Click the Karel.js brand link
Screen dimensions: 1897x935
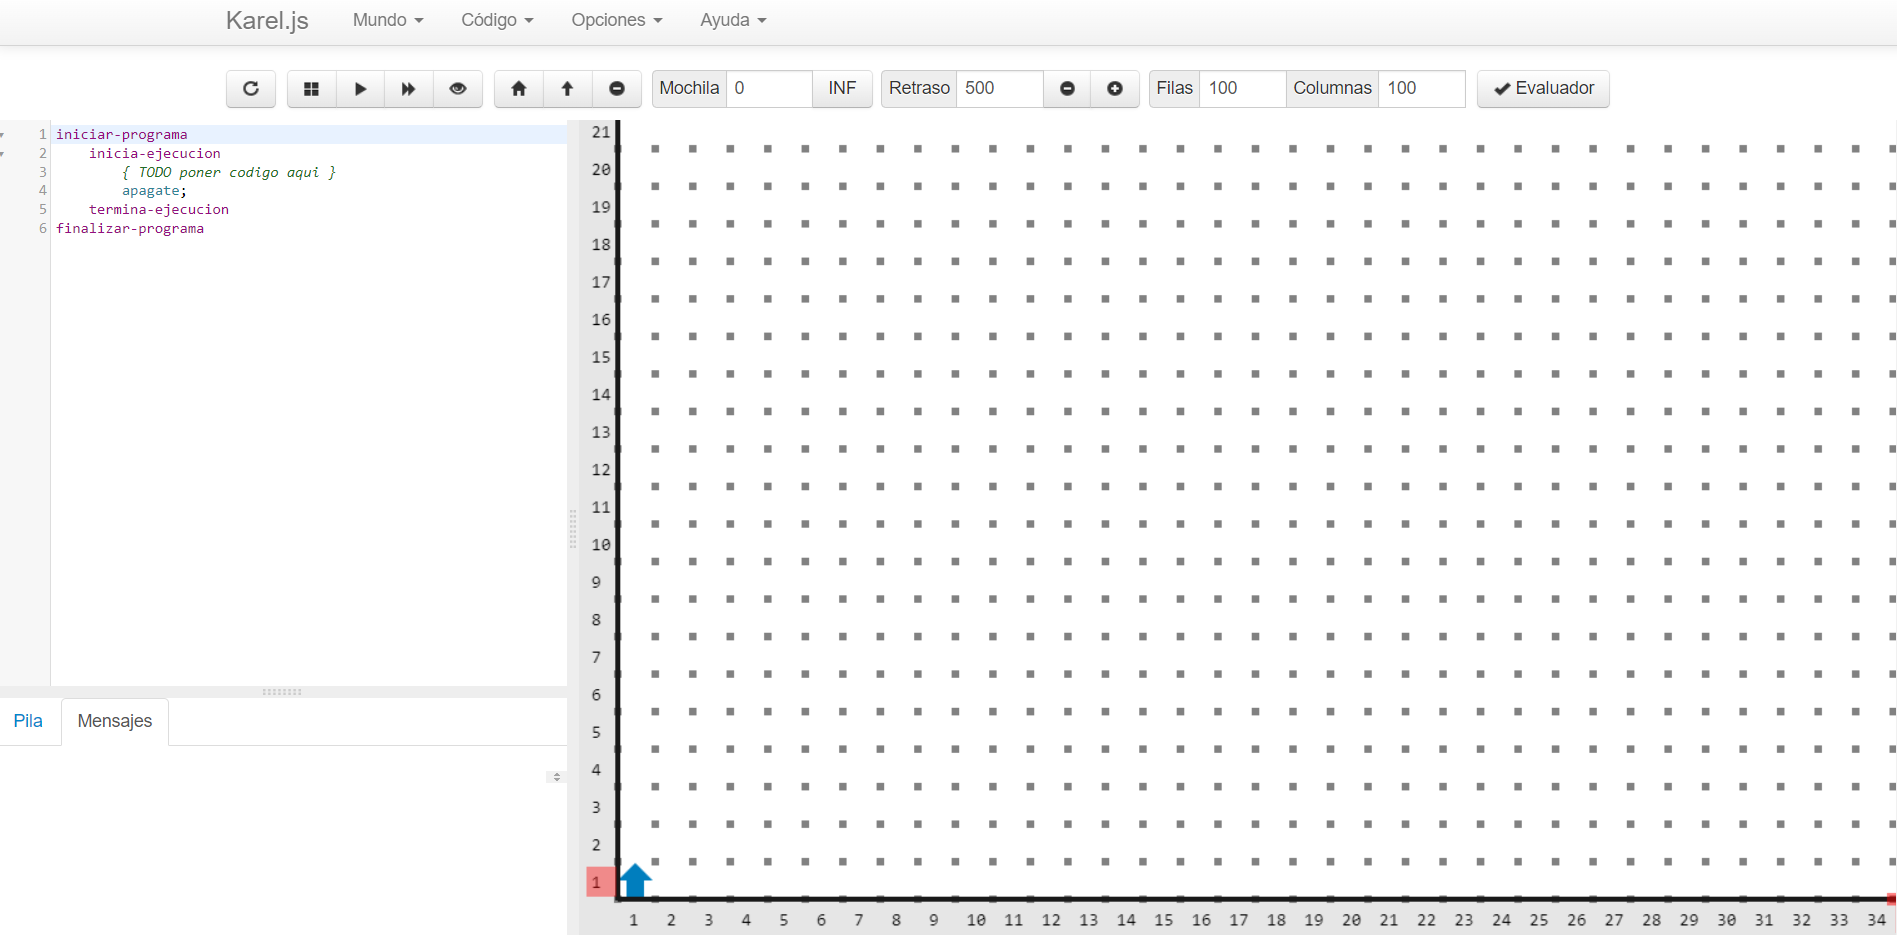click(x=267, y=20)
